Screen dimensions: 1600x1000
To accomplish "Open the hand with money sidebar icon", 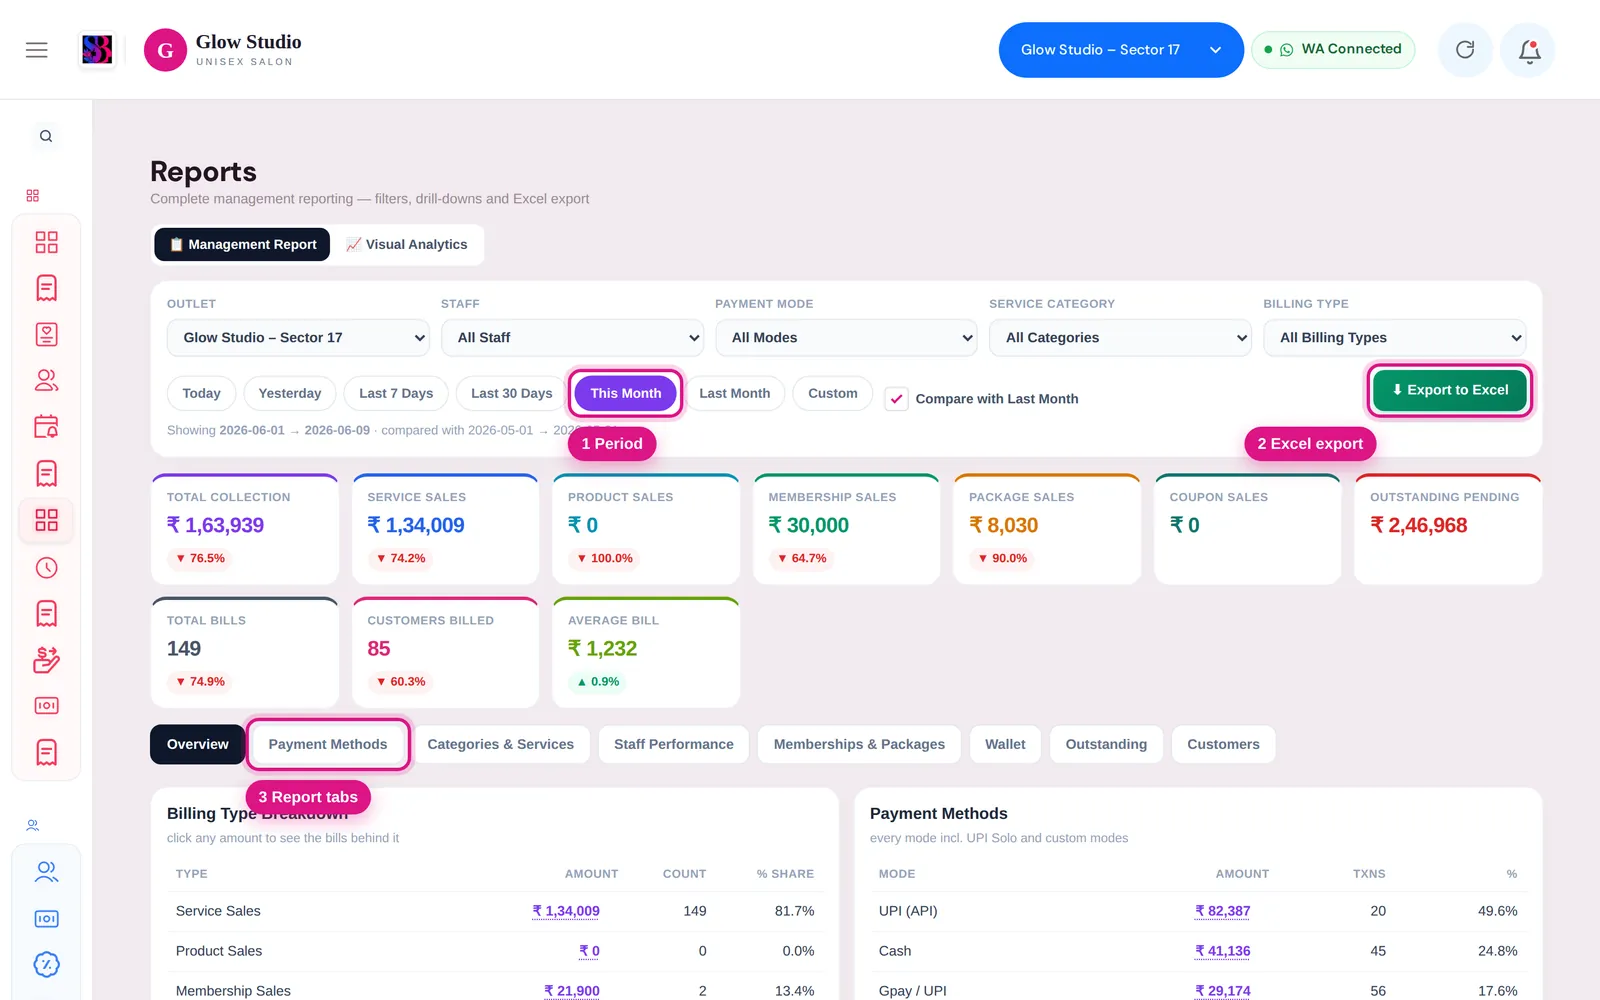I will click(x=46, y=660).
